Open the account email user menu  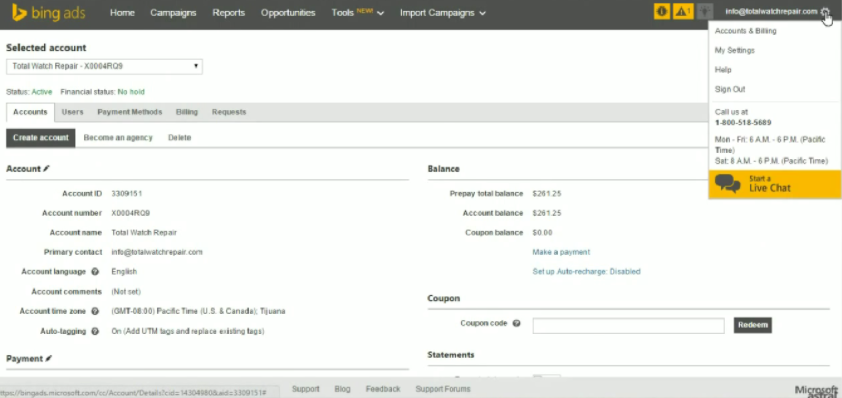[x=771, y=11]
